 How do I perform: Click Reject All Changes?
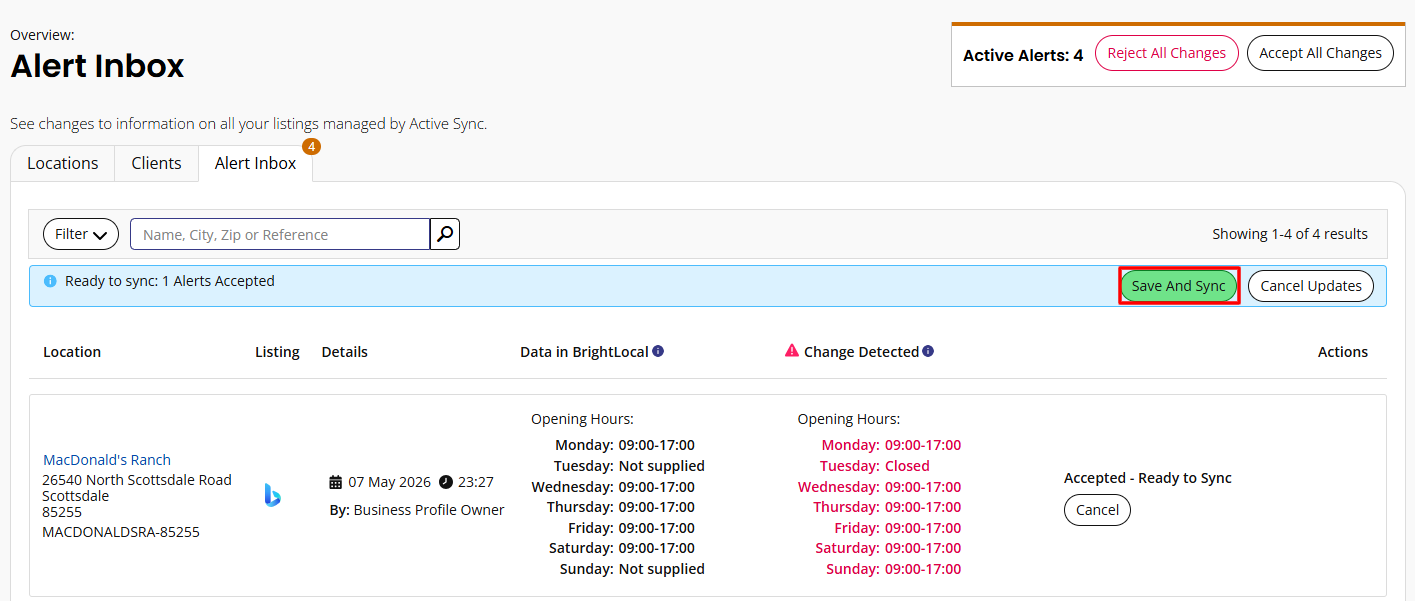[1167, 53]
